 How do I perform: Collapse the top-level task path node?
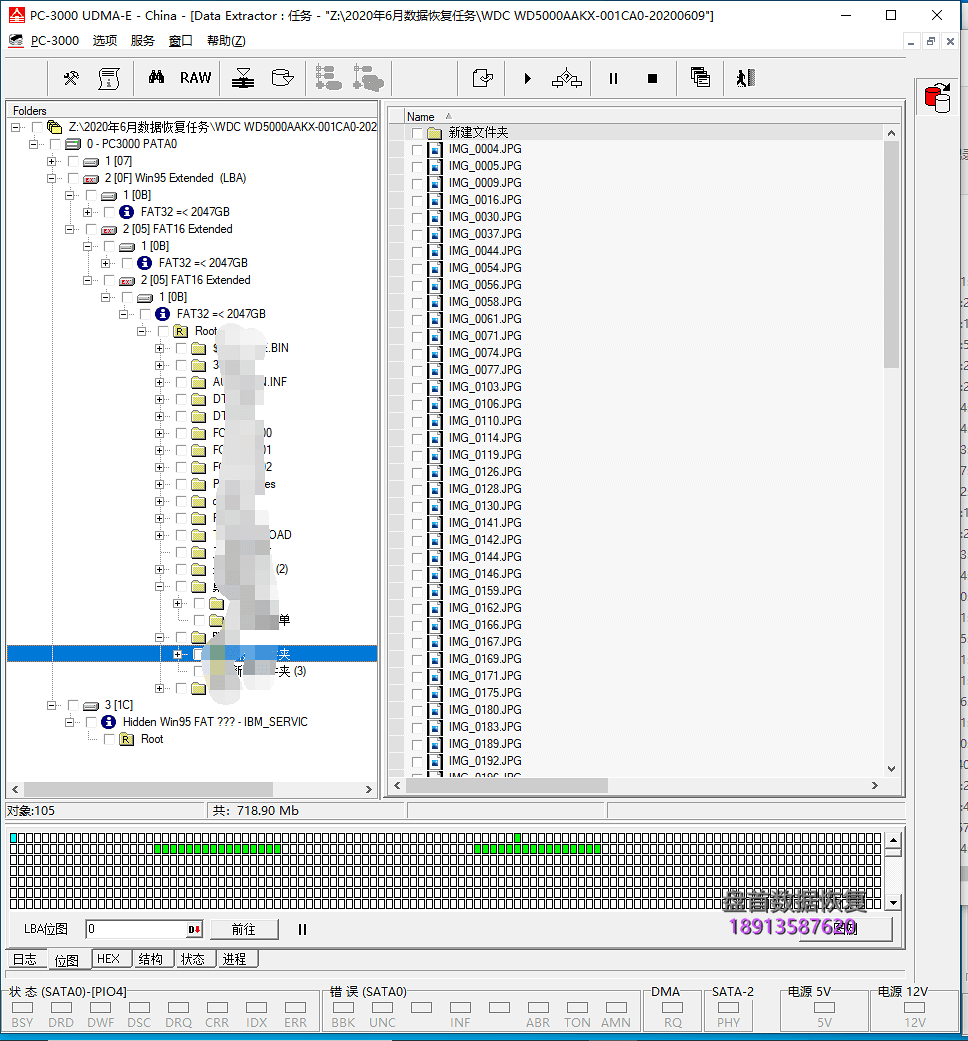coord(16,127)
